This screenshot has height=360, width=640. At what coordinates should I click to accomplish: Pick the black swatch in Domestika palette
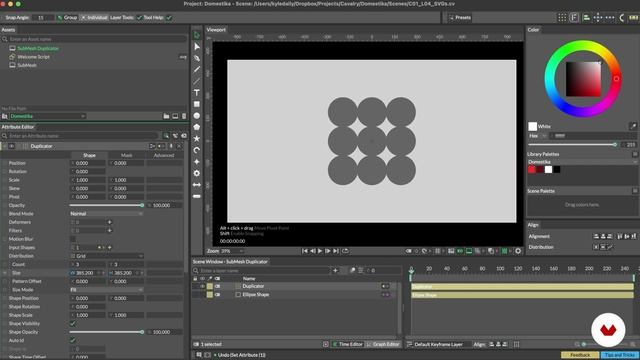[x=557, y=169]
